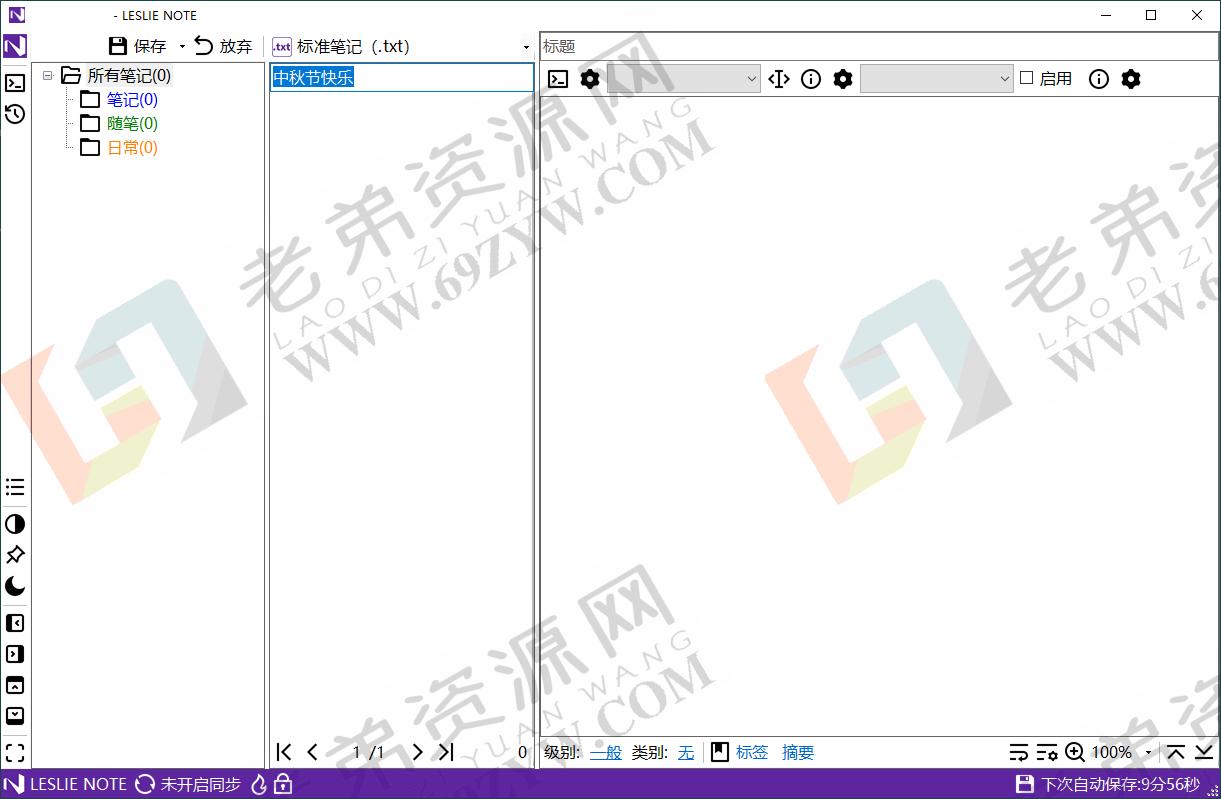Select the dark mode moon icon in sidebar

pyautogui.click(x=14, y=586)
